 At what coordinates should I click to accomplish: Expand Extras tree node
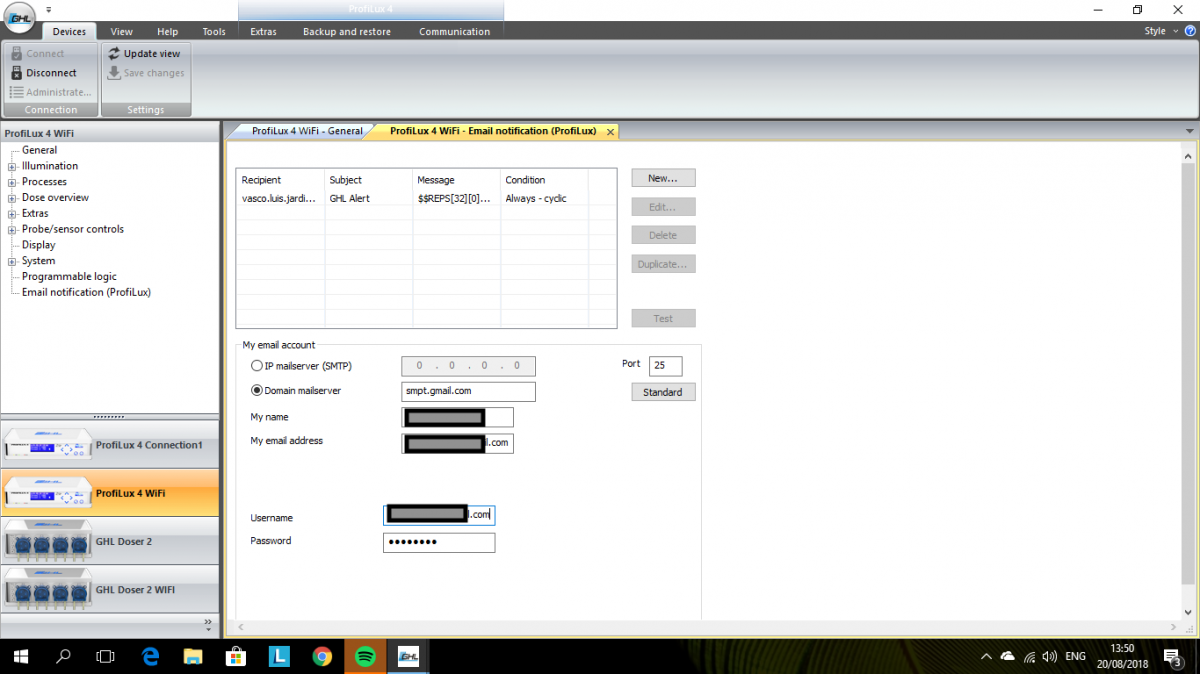(x=12, y=214)
